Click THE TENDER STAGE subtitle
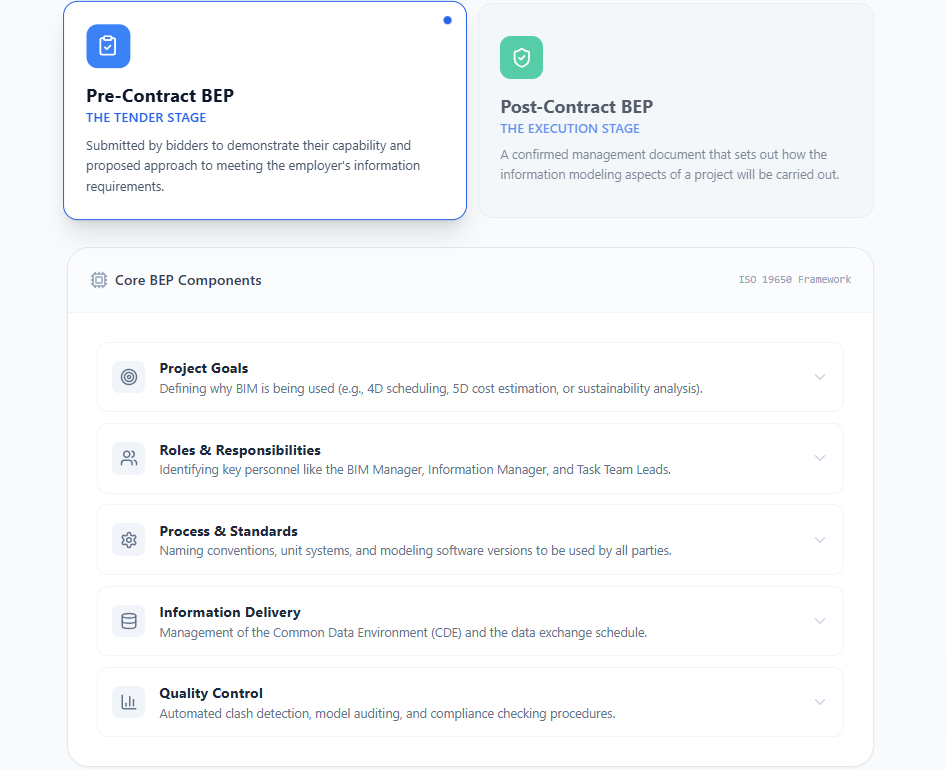This screenshot has width=946, height=770. pyautogui.click(x=146, y=118)
